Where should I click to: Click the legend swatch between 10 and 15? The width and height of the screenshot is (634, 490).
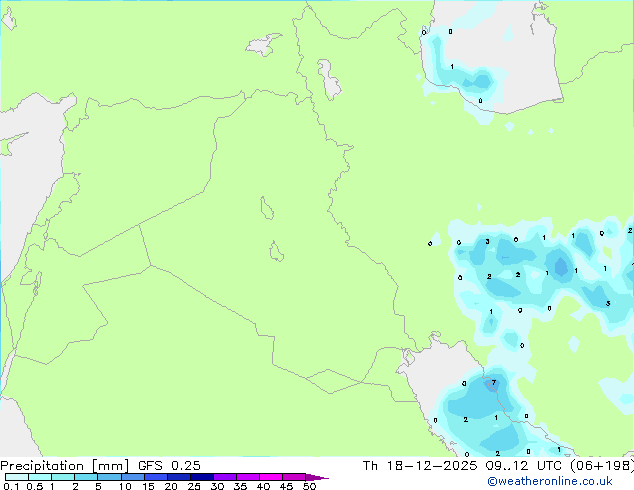pyautogui.click(x=132, y=477)
